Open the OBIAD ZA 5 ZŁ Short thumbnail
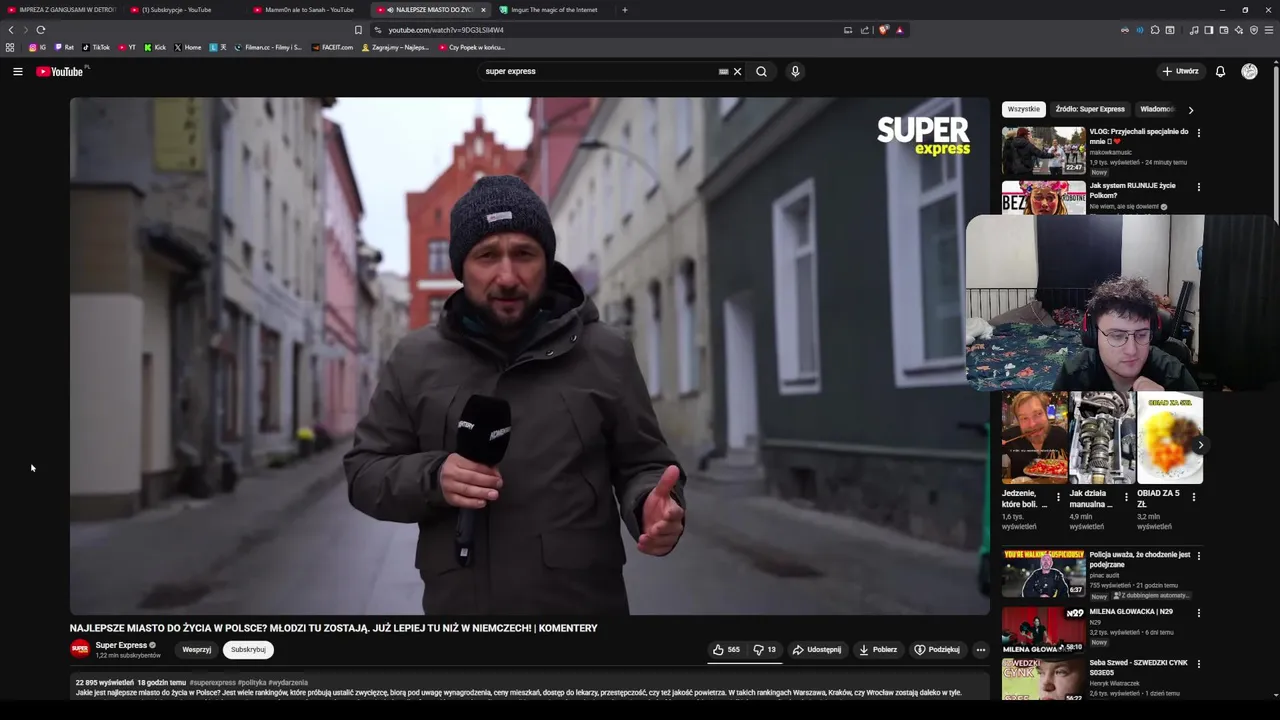Screen dimensions: 1280x720 (x=1170, y=438)
